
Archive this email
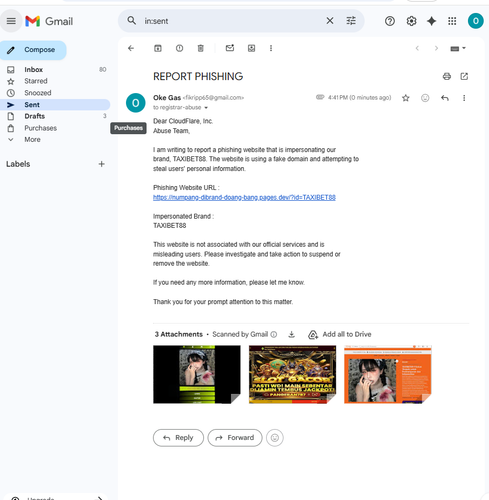click(158, 48)
